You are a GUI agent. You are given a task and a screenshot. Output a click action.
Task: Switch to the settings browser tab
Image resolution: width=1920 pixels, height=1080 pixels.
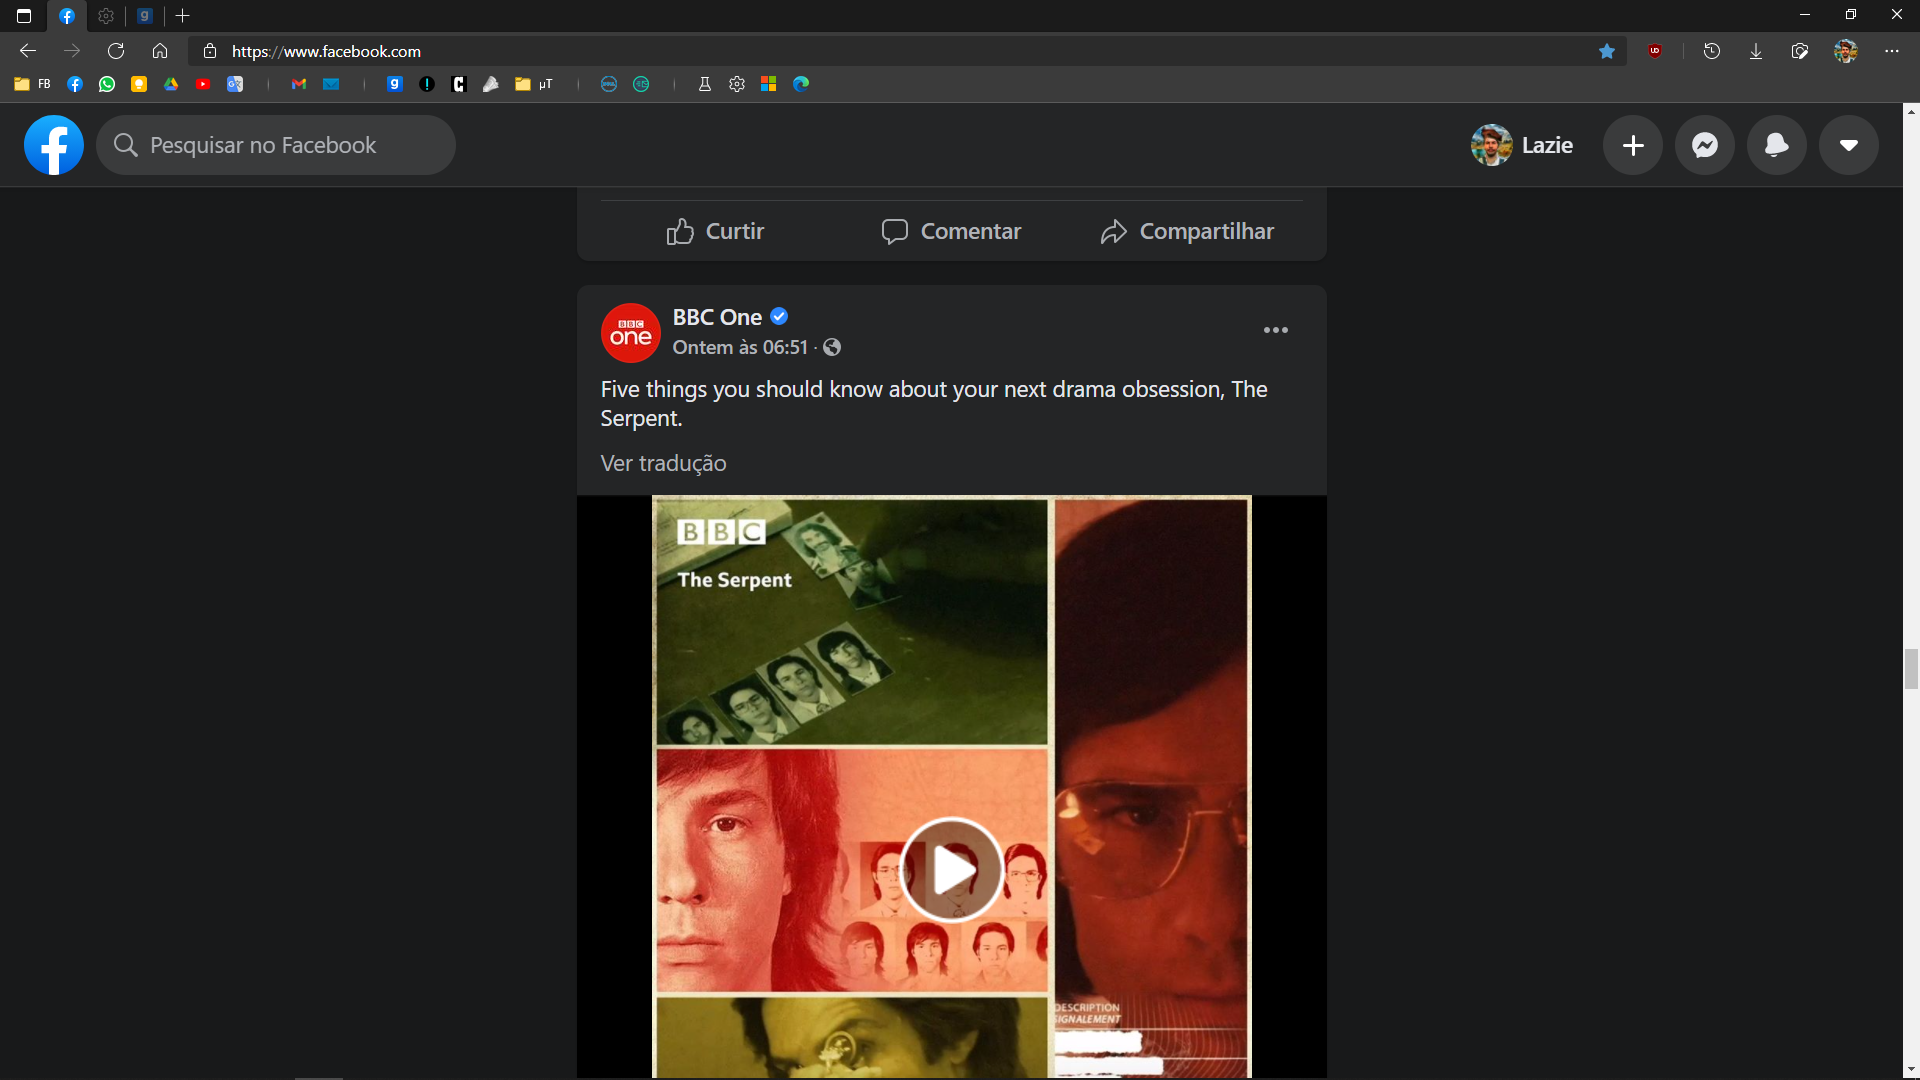106,16
